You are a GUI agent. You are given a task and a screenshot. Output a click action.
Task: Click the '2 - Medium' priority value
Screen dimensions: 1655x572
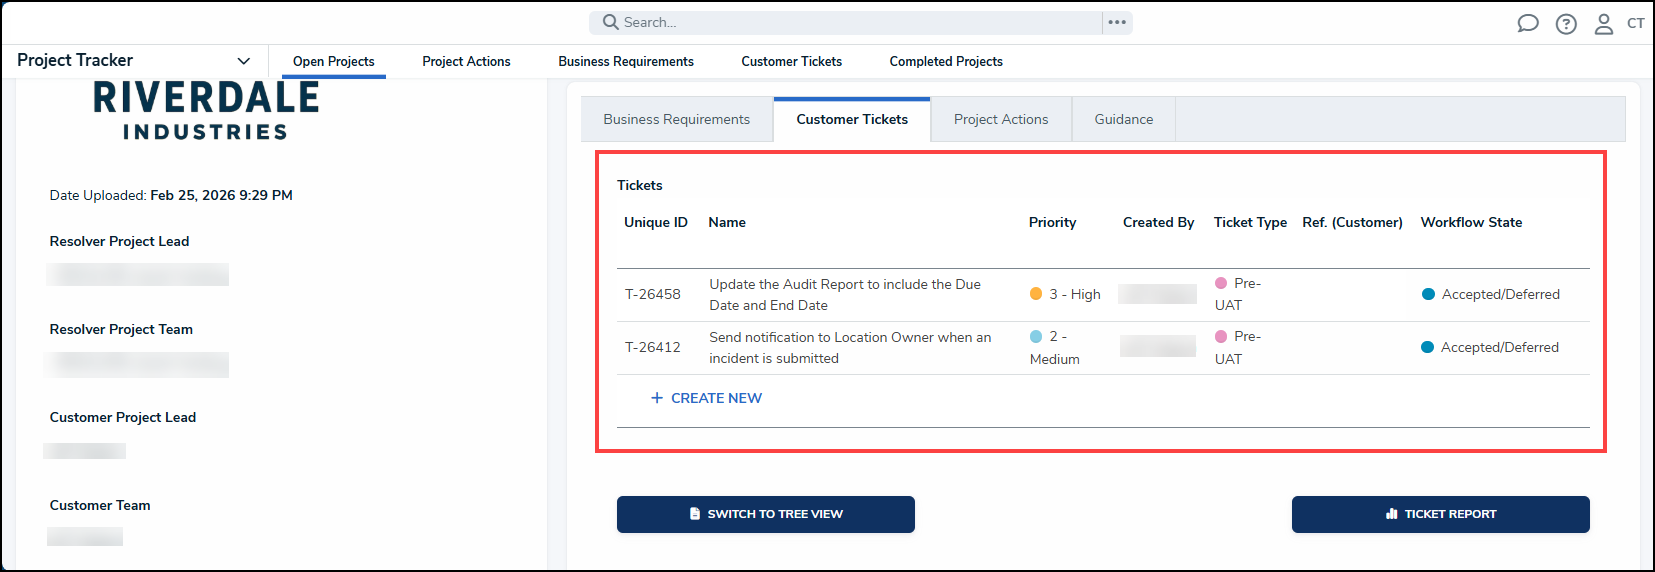coord(1054,348)
